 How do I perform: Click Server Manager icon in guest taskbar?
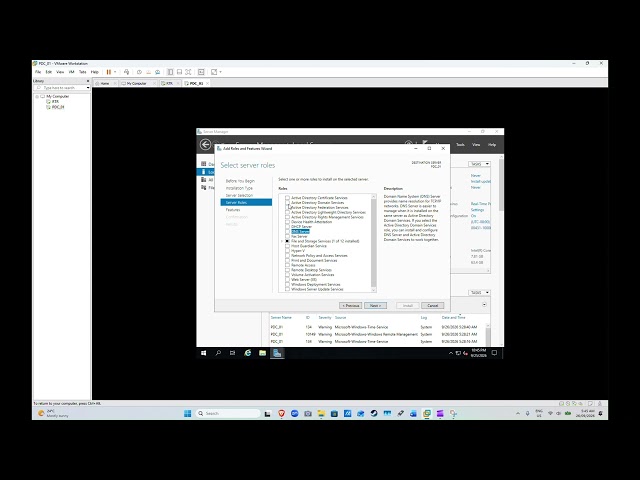277,353
